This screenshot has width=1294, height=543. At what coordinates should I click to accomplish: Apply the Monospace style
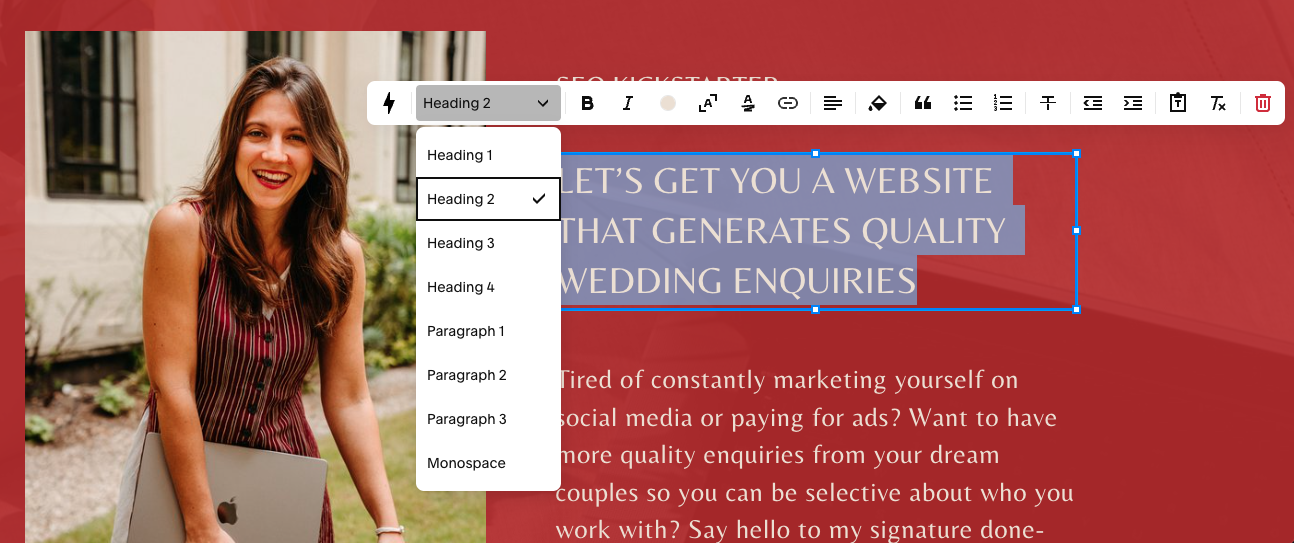pyautogui.click(x=488, y=463)
